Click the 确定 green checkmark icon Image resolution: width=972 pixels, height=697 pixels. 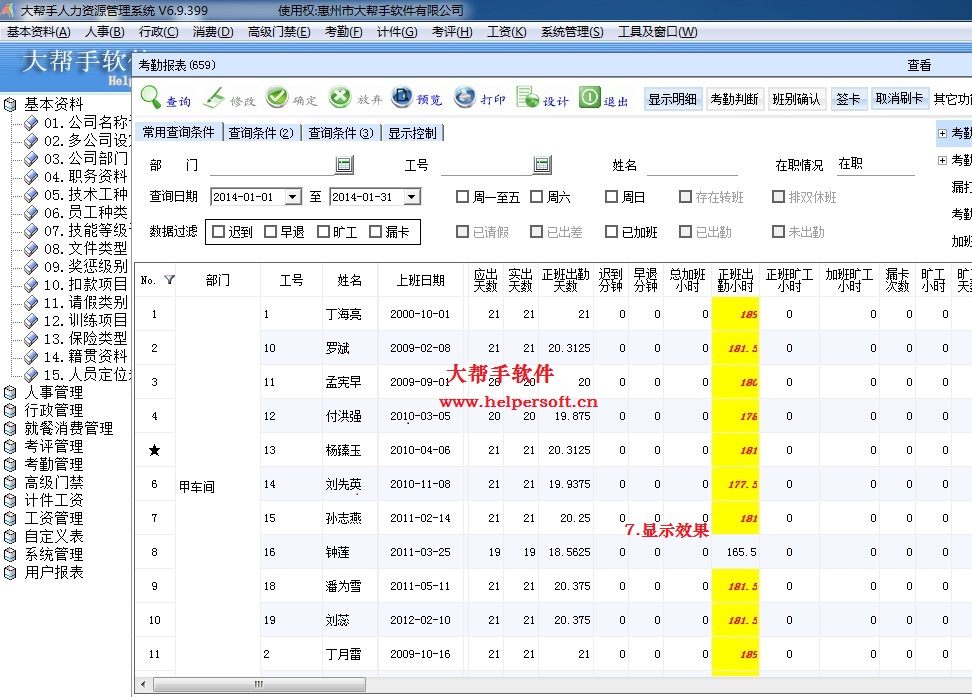click(277, 97)
